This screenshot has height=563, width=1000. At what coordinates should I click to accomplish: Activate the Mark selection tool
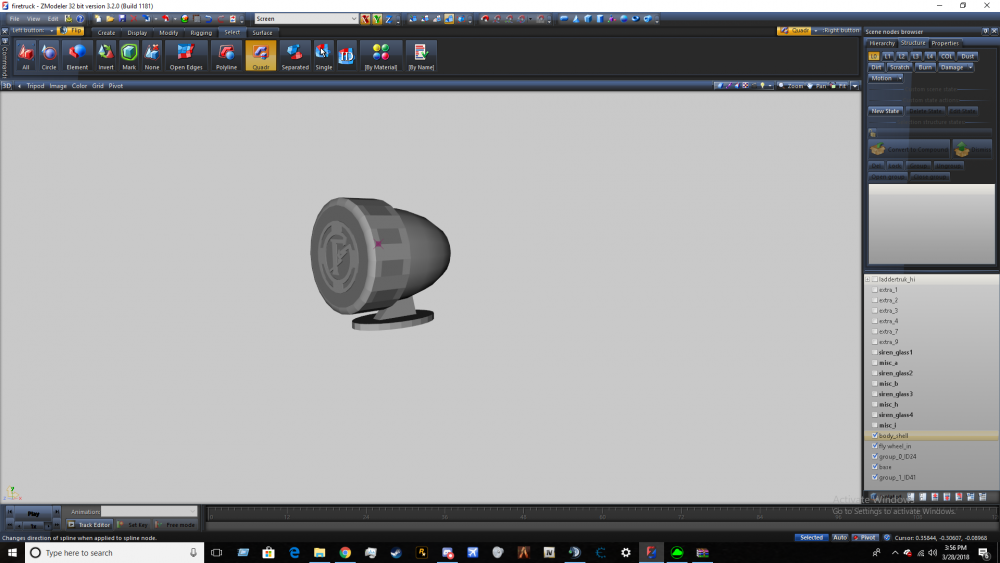coord(129,56)
